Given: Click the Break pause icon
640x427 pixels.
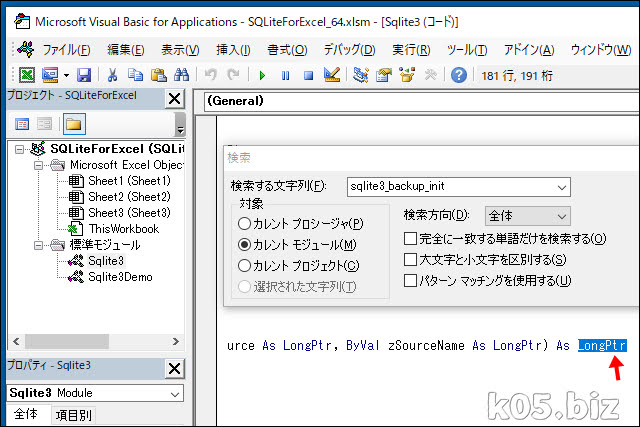Looking at the screenshot, I should (285, 76).
